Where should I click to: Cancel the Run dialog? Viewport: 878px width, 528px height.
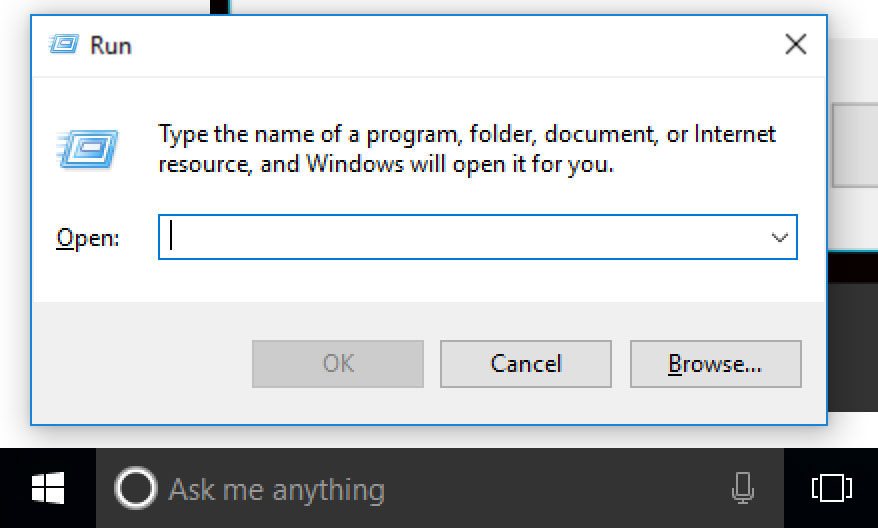pyautogui.click(x=525, y=364)
